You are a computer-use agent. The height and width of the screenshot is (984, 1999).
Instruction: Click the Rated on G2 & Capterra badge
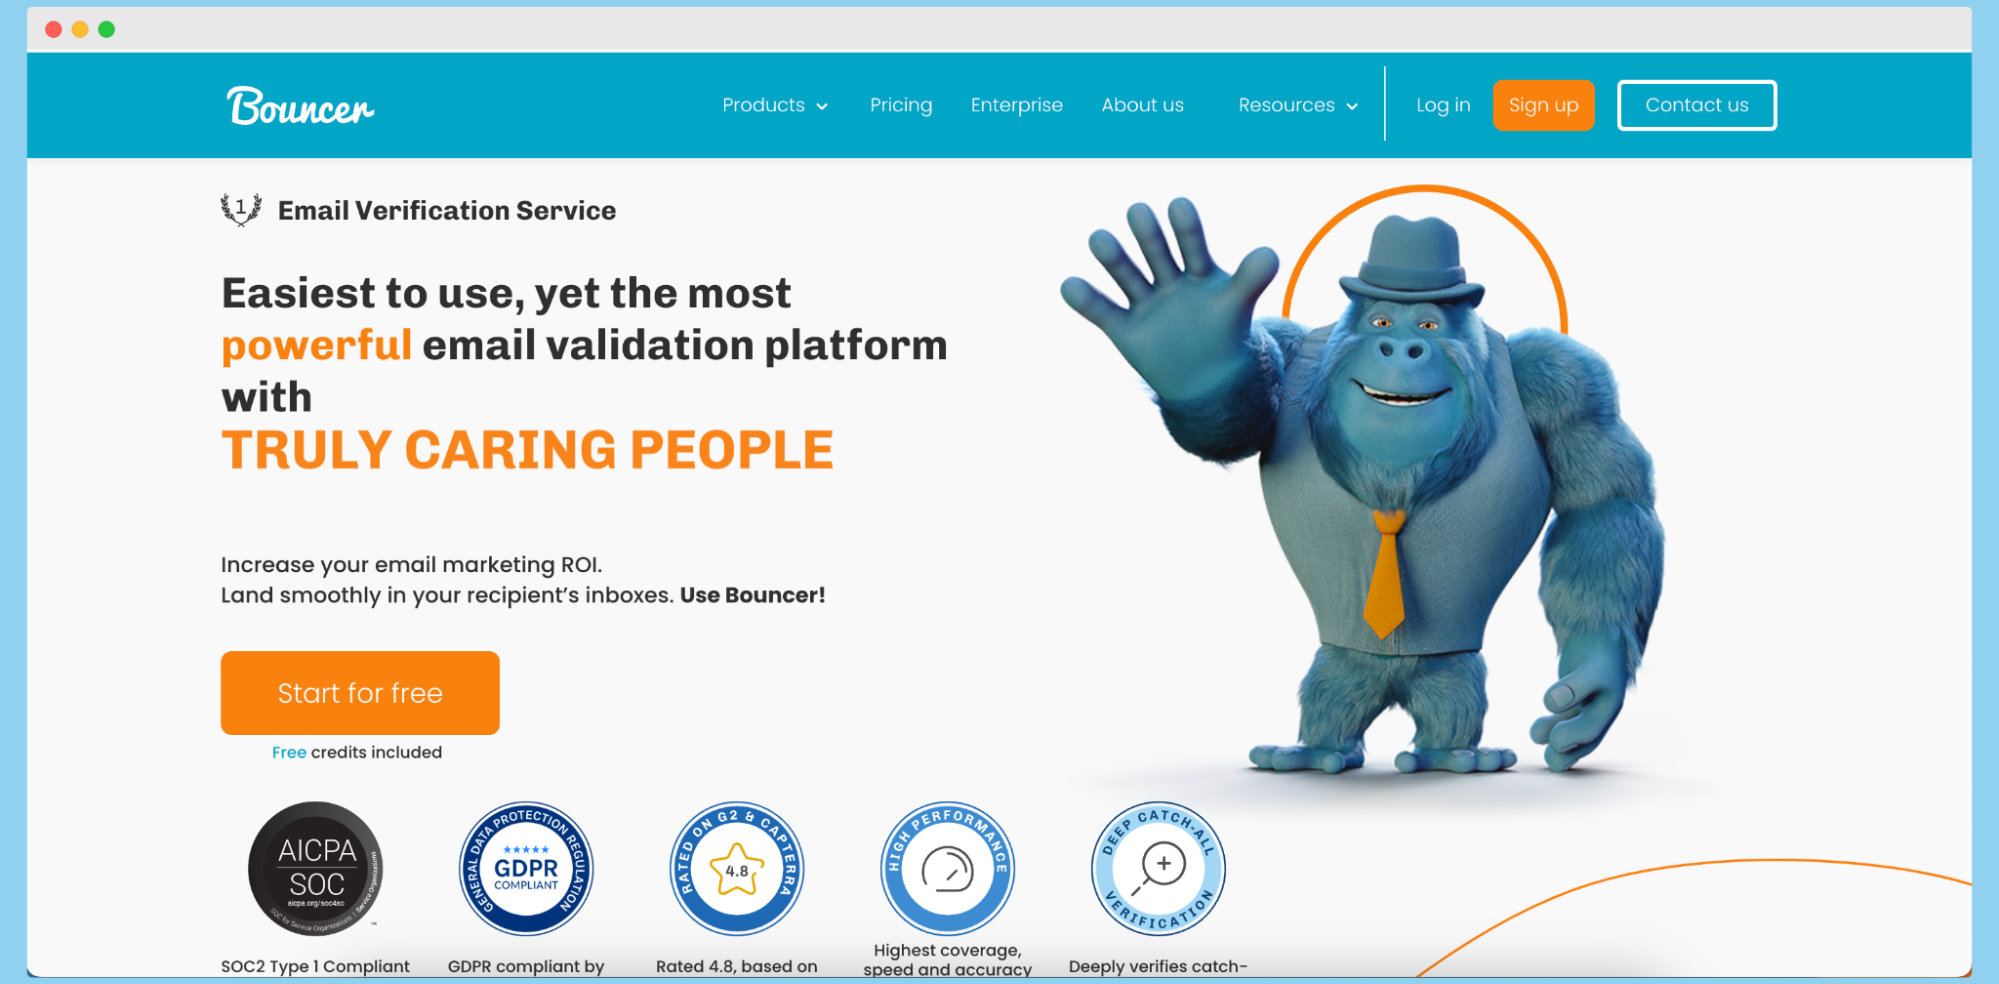pos(737,868)
